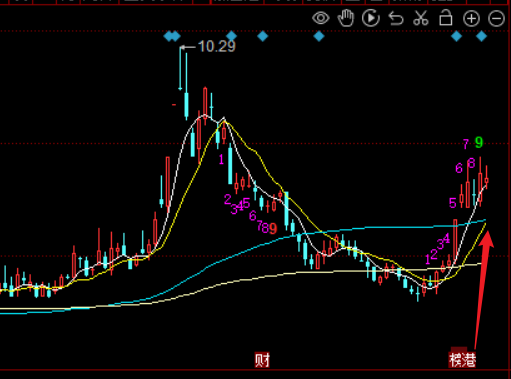Zoom out with the minus icon
This screenshot has width=511, height=379.
pos(496,18)
